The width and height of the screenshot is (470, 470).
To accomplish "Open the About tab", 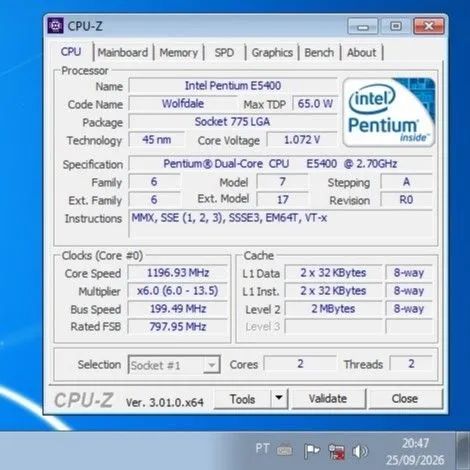I will (x=361, y=52).
